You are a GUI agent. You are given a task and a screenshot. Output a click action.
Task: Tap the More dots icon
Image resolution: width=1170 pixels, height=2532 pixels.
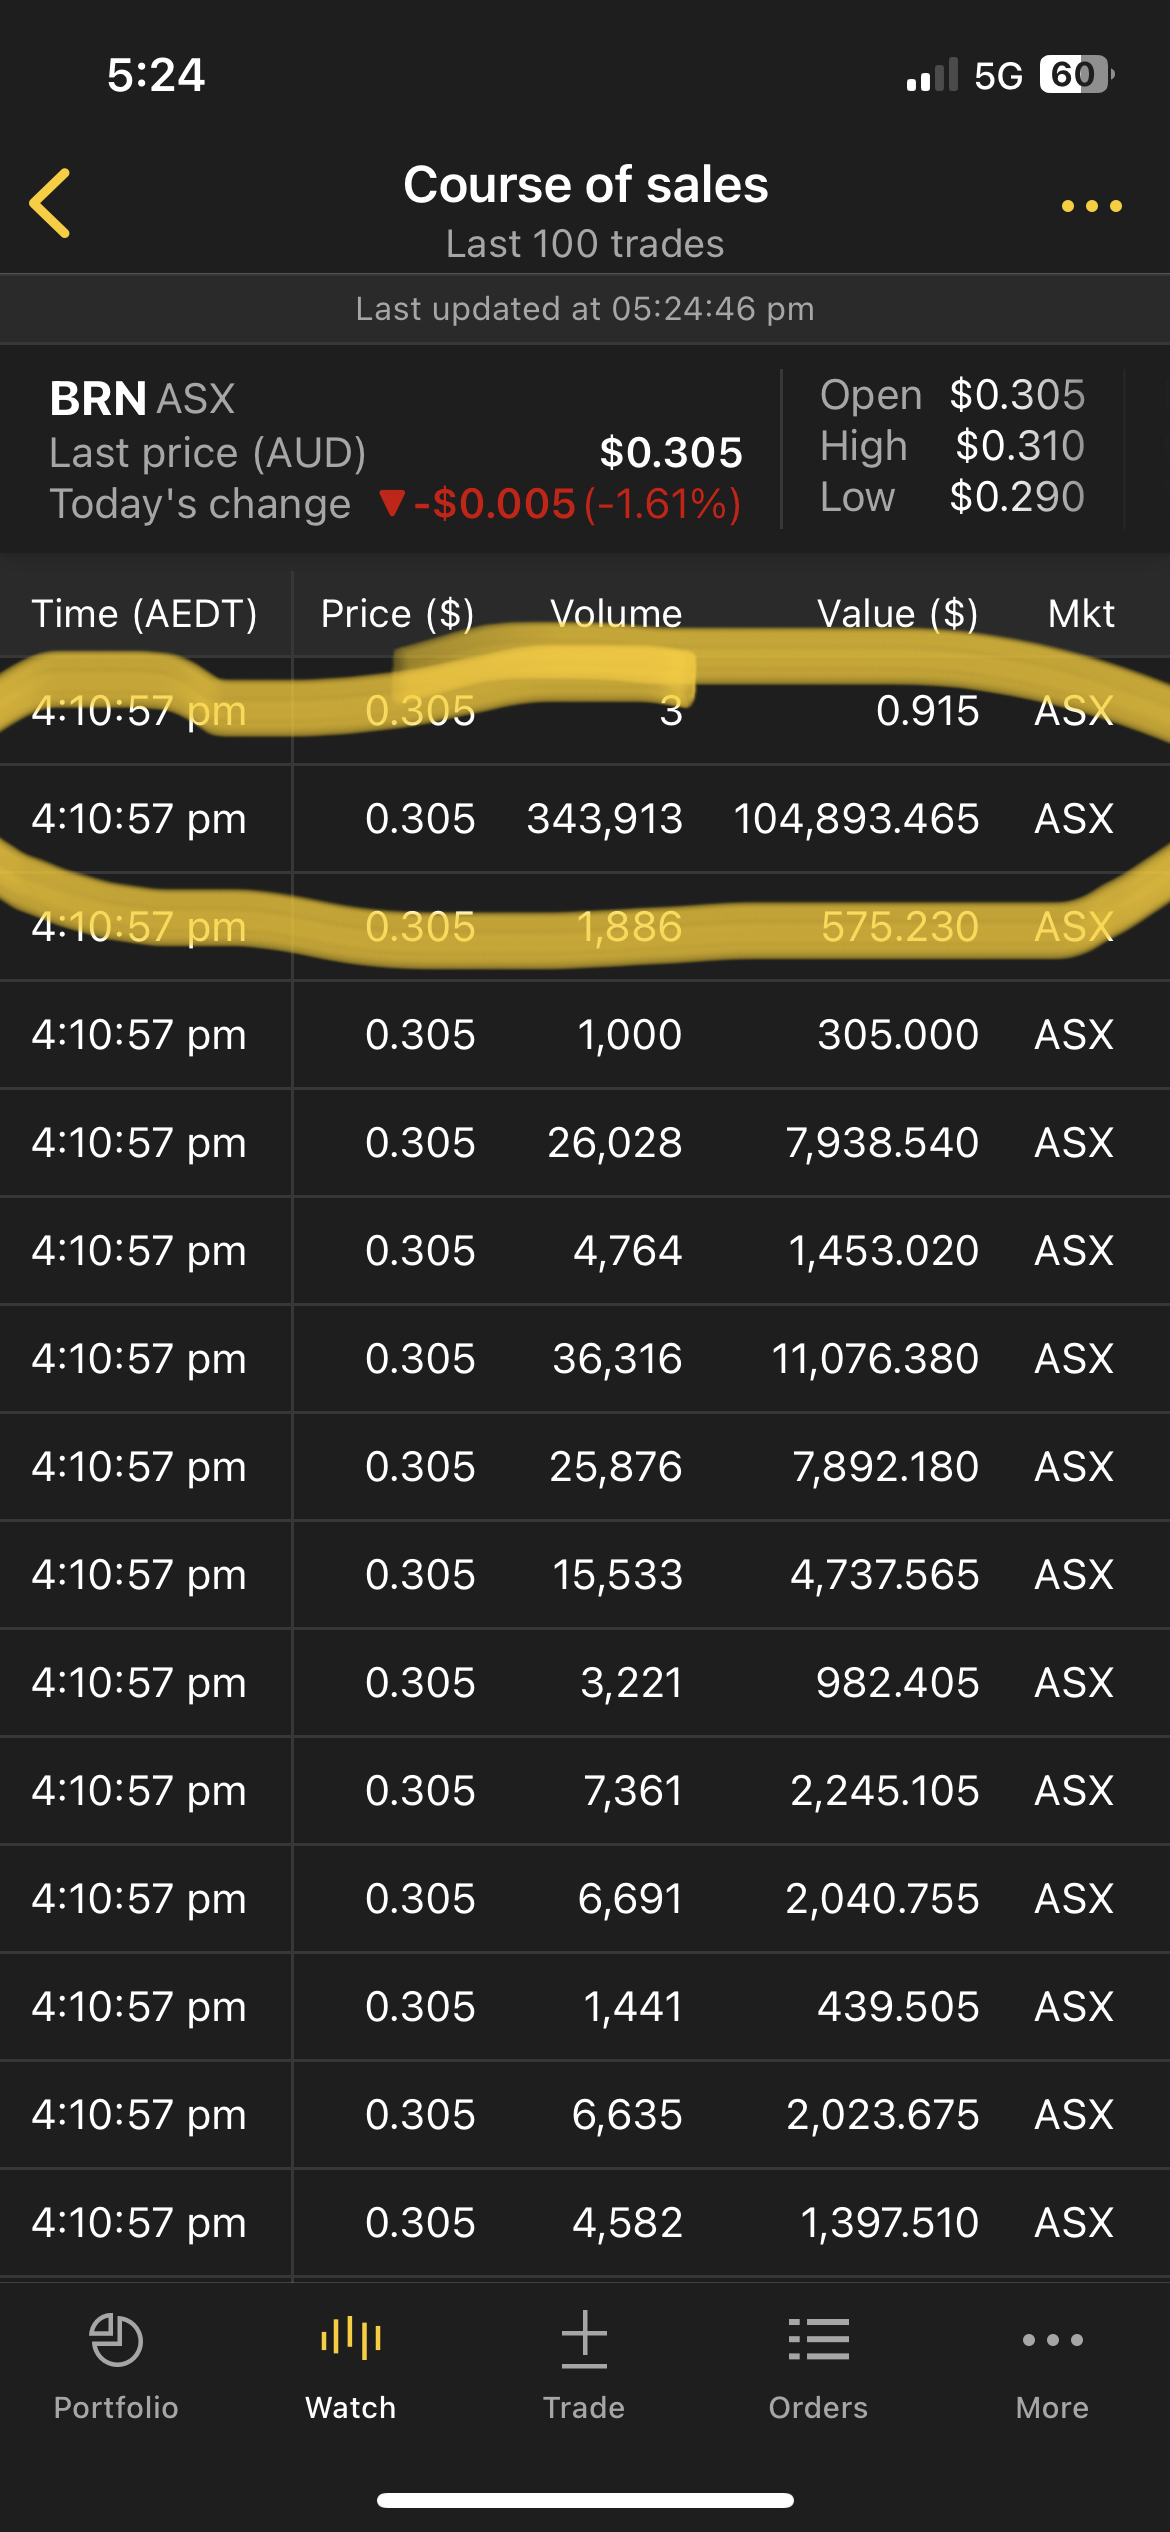point(1052,2340)
